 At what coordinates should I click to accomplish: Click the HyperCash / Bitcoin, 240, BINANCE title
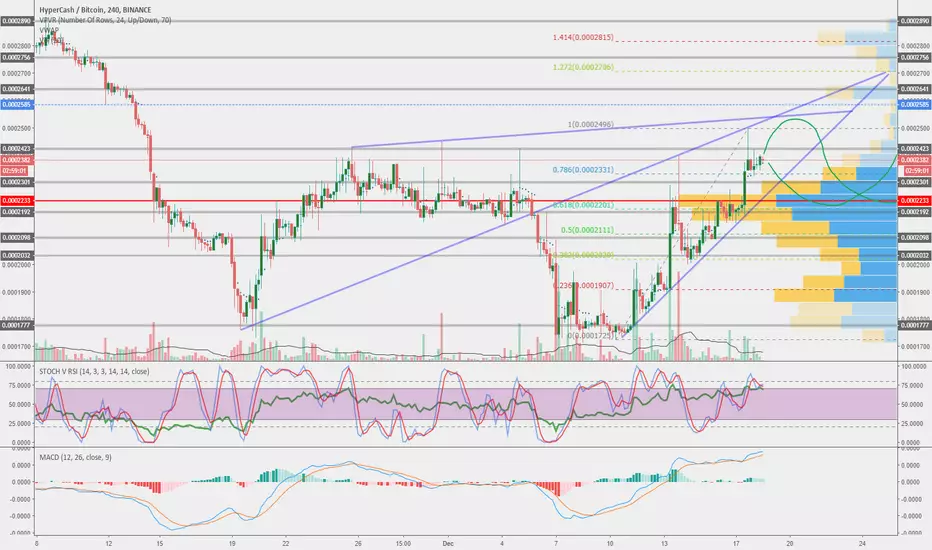[x=95, y=10]
